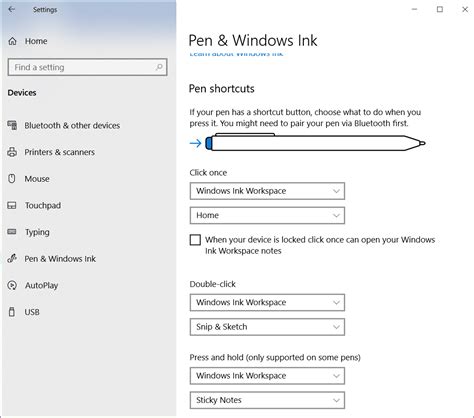This screenshot has height=418, width=474.
Task: Expand Click once Windows Ink Workspace dropdown
Action: [267, 191]
